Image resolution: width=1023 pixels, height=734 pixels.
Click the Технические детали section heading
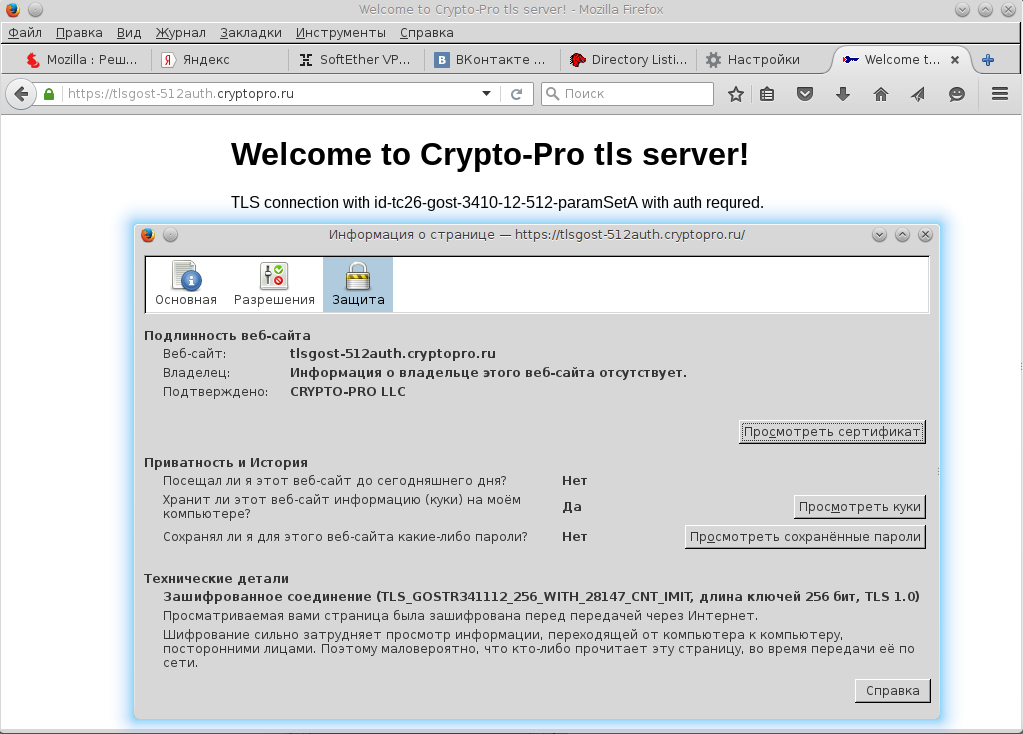click(216, 578)
